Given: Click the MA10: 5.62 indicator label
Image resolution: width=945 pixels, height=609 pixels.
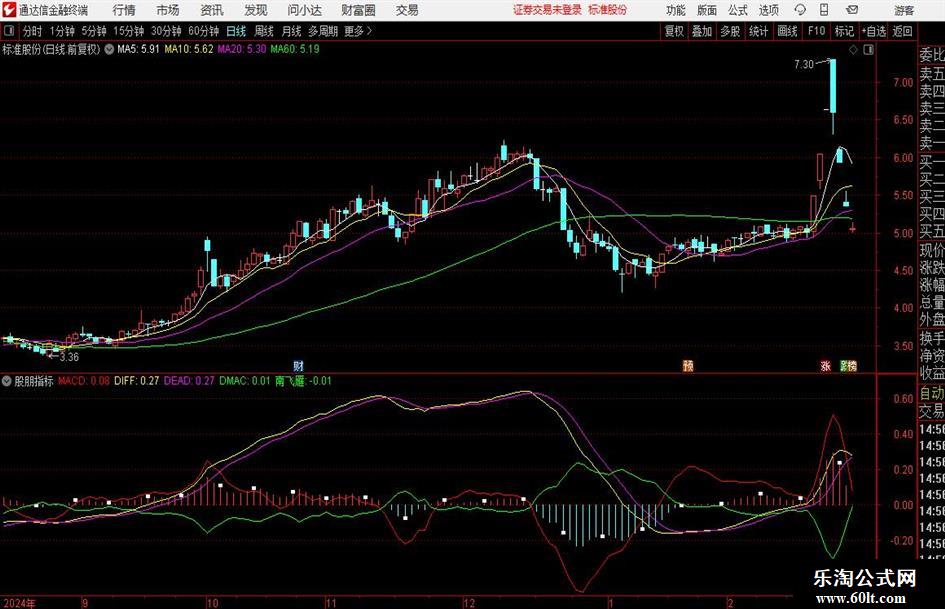Looking at the screenshot, I should (x=189, y=49).
